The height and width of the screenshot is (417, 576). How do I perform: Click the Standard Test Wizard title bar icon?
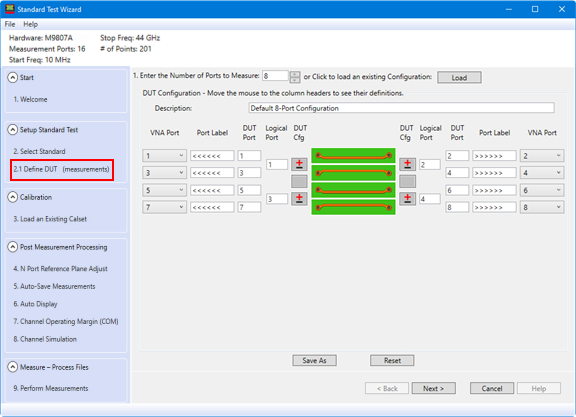[10, 9]
